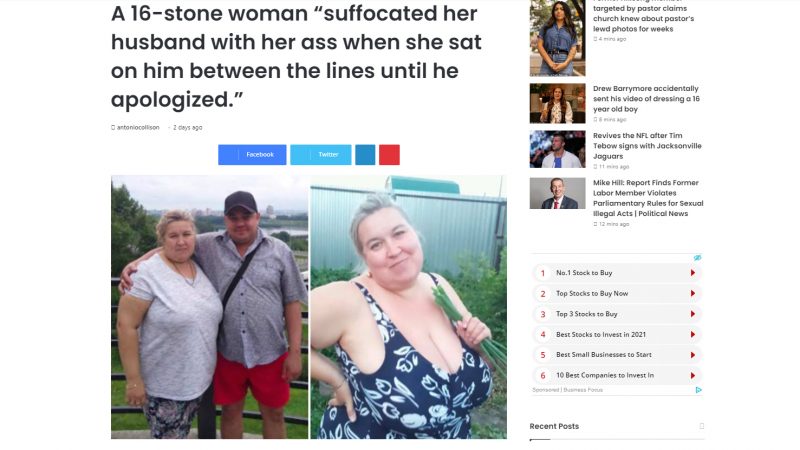Click the clock icon beside 11 mins ago

pos(595,167)
